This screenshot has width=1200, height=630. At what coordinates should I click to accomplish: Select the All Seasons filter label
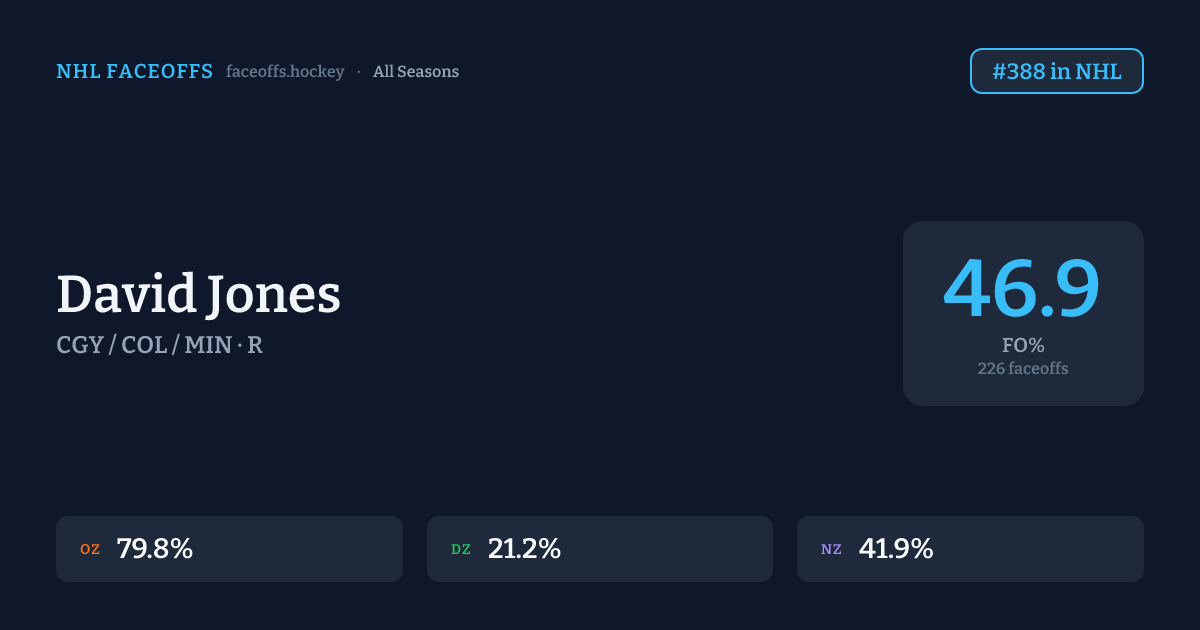416,72
